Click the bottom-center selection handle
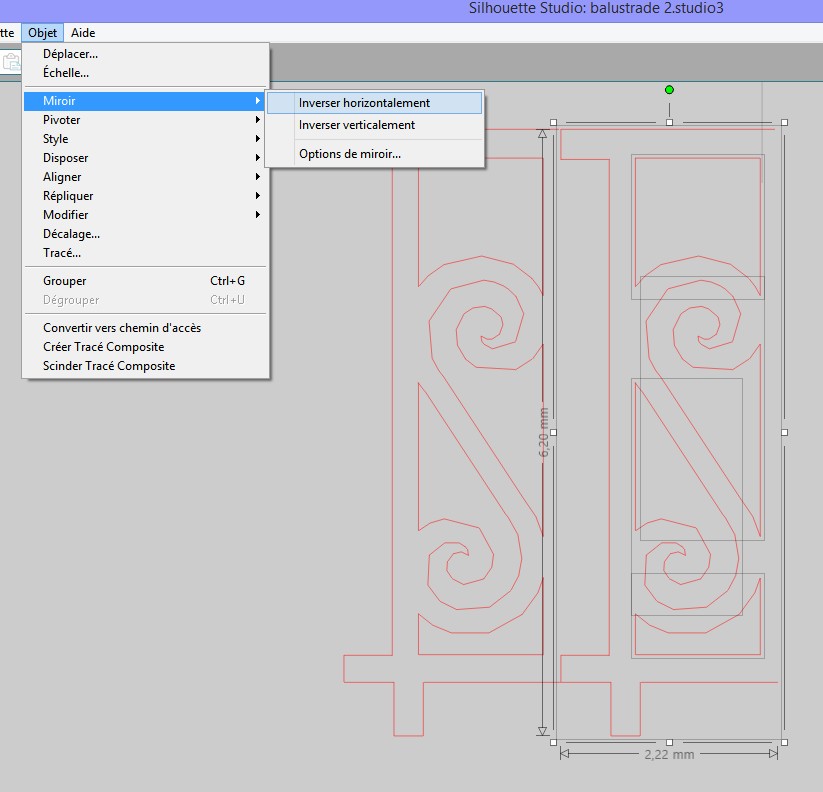Screen dimensions: 823x792 click(669, 742)
